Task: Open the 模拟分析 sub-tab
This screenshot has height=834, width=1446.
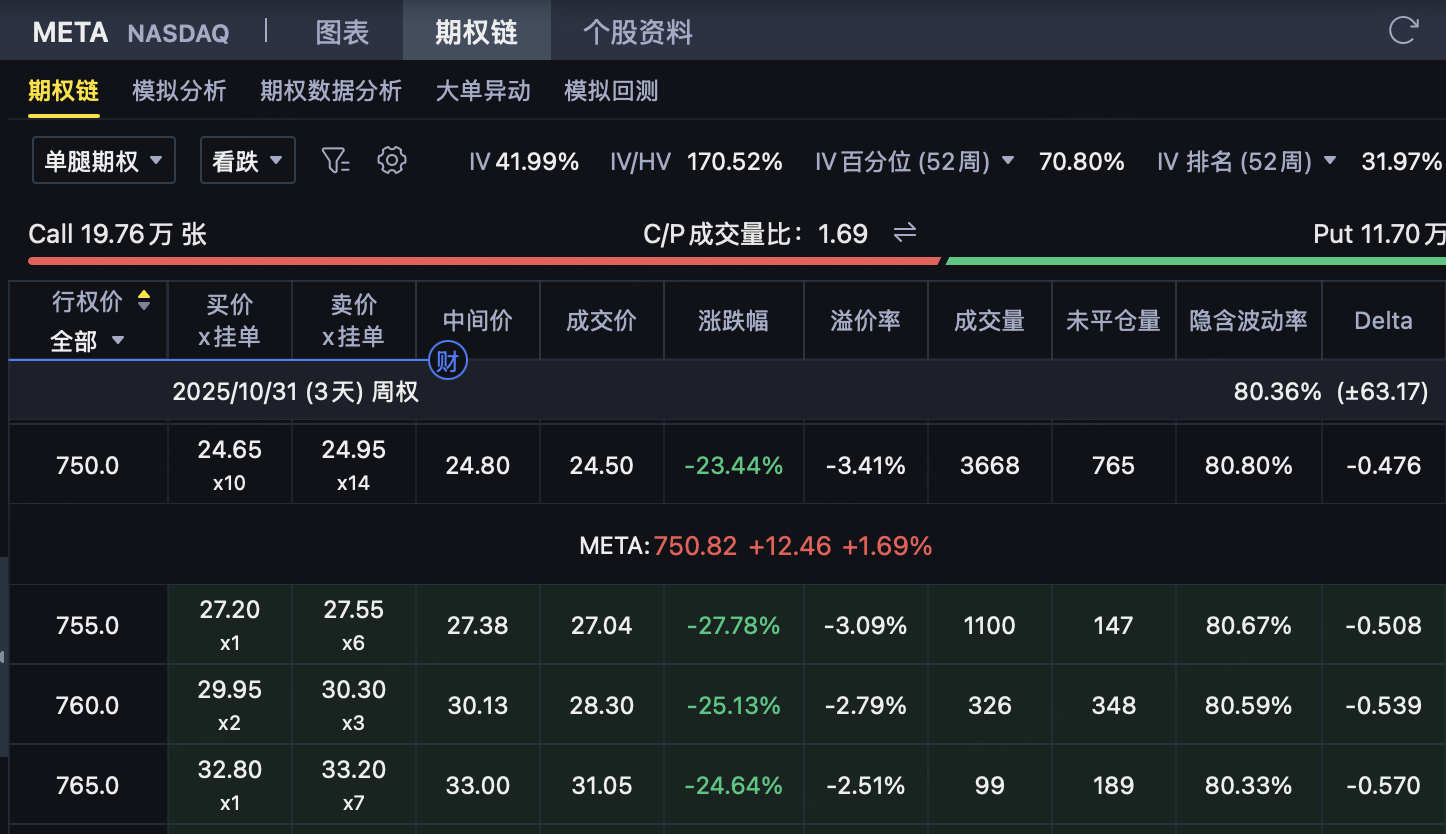Action: (179, 91)
